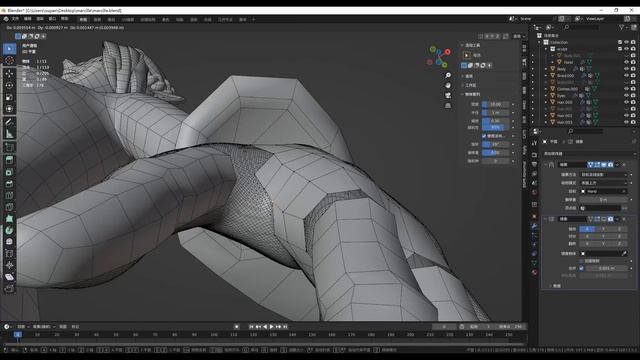640x360 pixels.
Task: Select the Bevel tool
Action: point(9,184)
